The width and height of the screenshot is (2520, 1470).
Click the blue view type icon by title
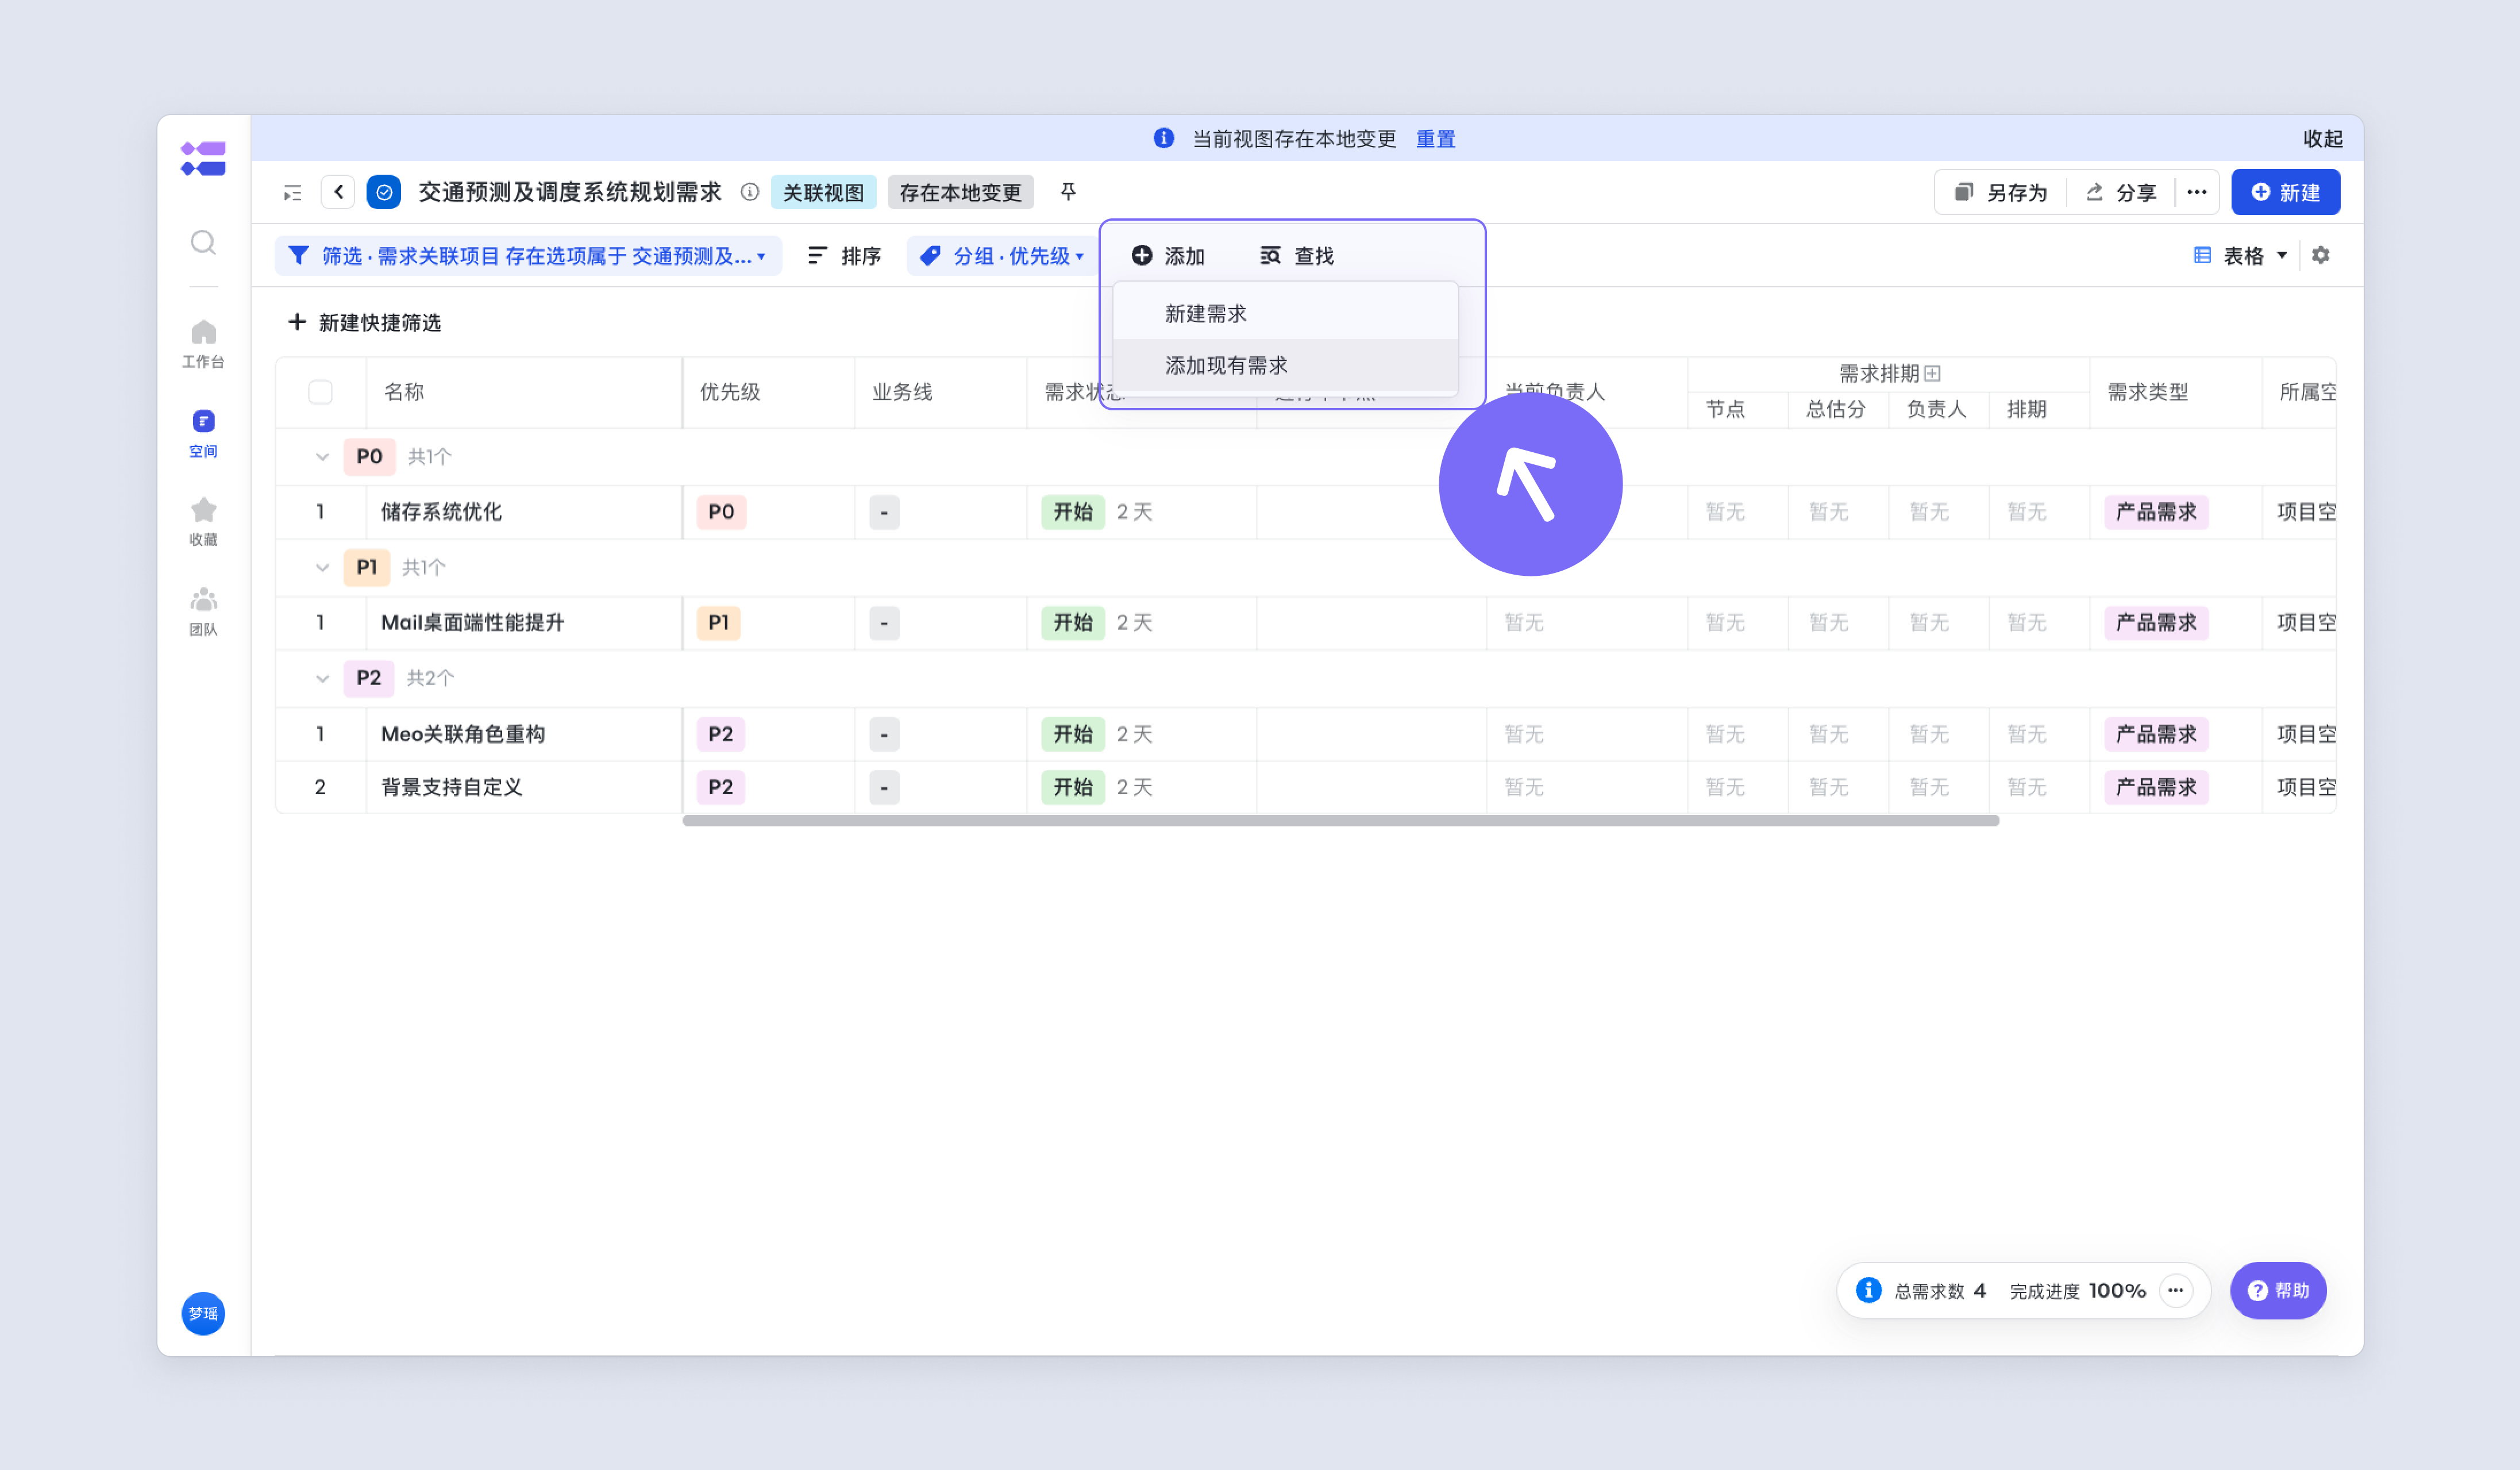tap(384, 192)
